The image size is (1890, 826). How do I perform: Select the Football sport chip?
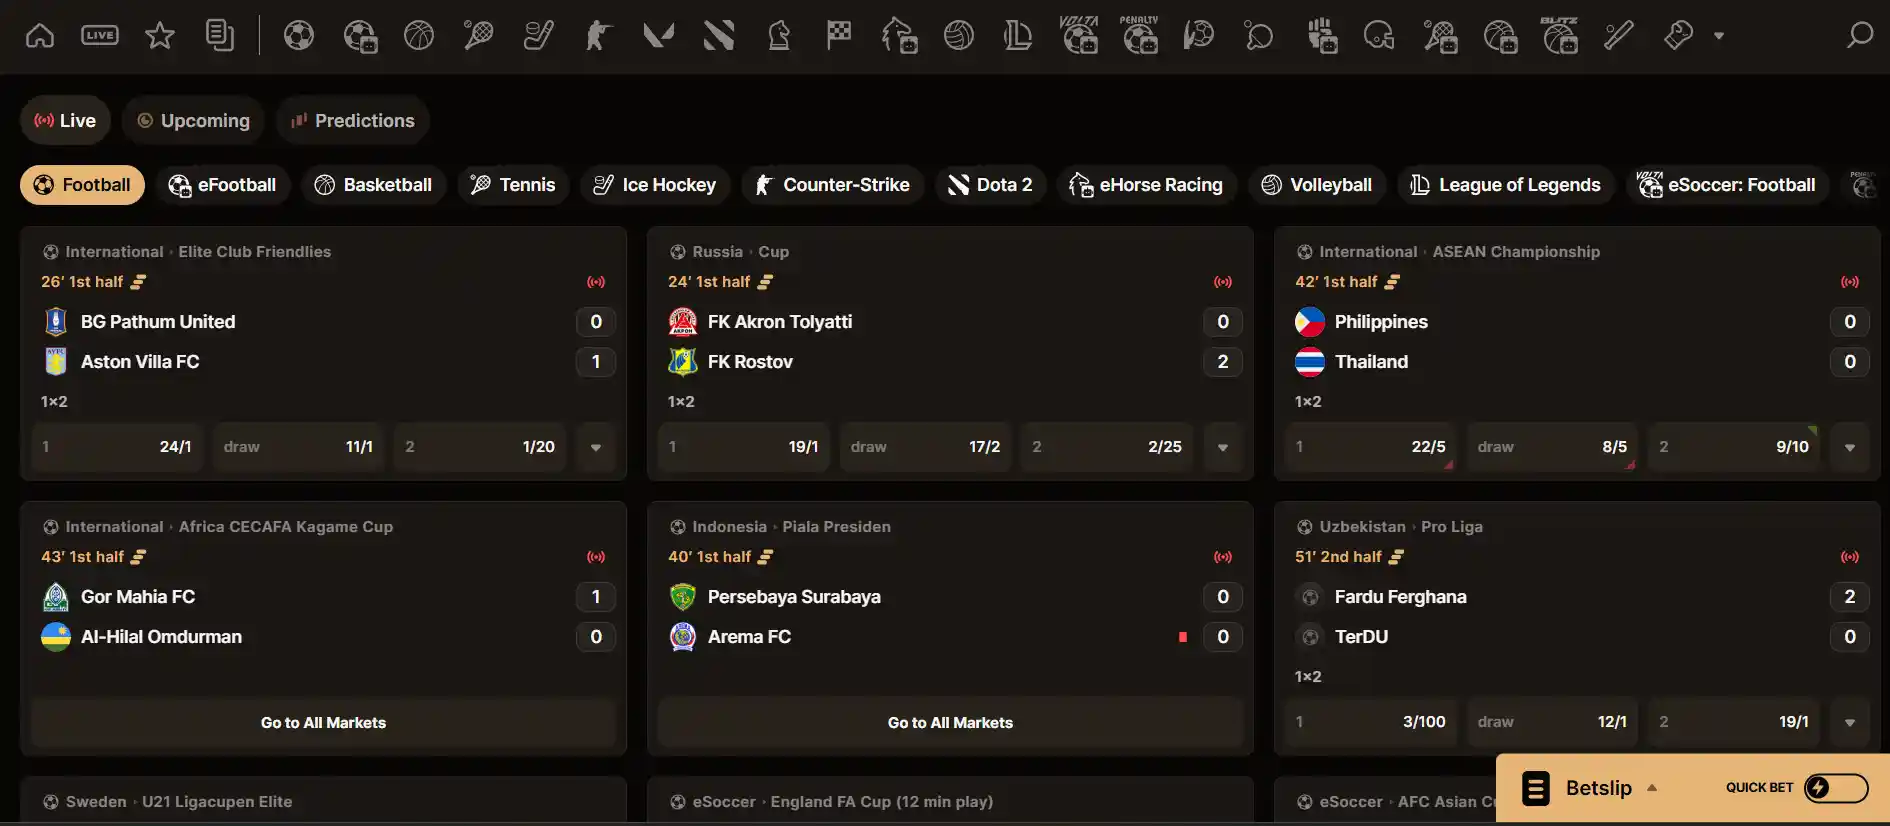(x=82, y=185)
